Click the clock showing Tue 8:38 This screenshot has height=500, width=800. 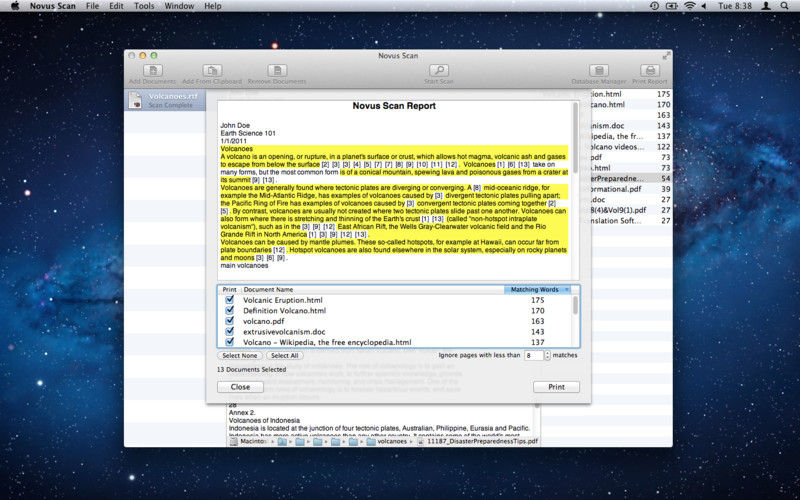[735, 6]
